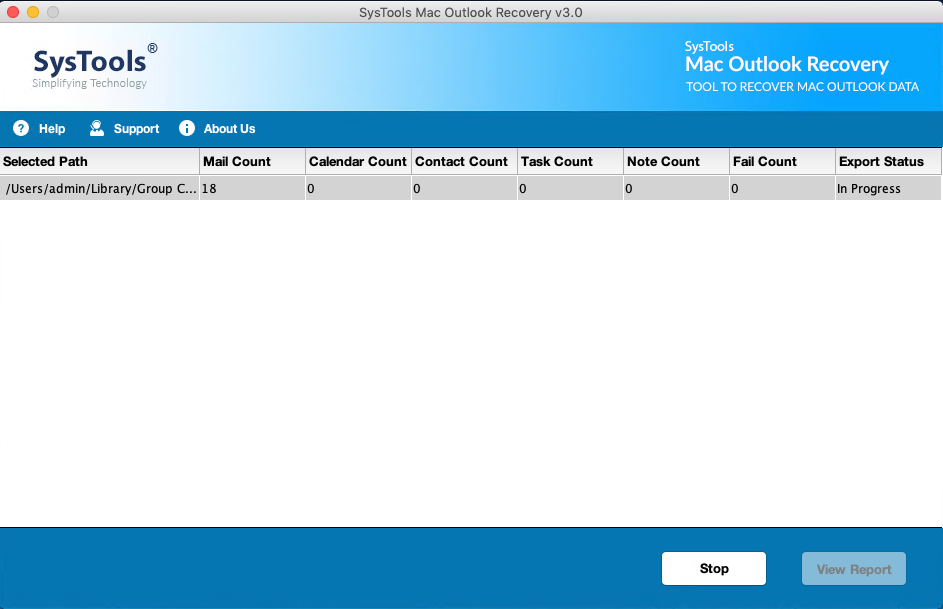Click the Support agent icon

click(x=96, y=128)
